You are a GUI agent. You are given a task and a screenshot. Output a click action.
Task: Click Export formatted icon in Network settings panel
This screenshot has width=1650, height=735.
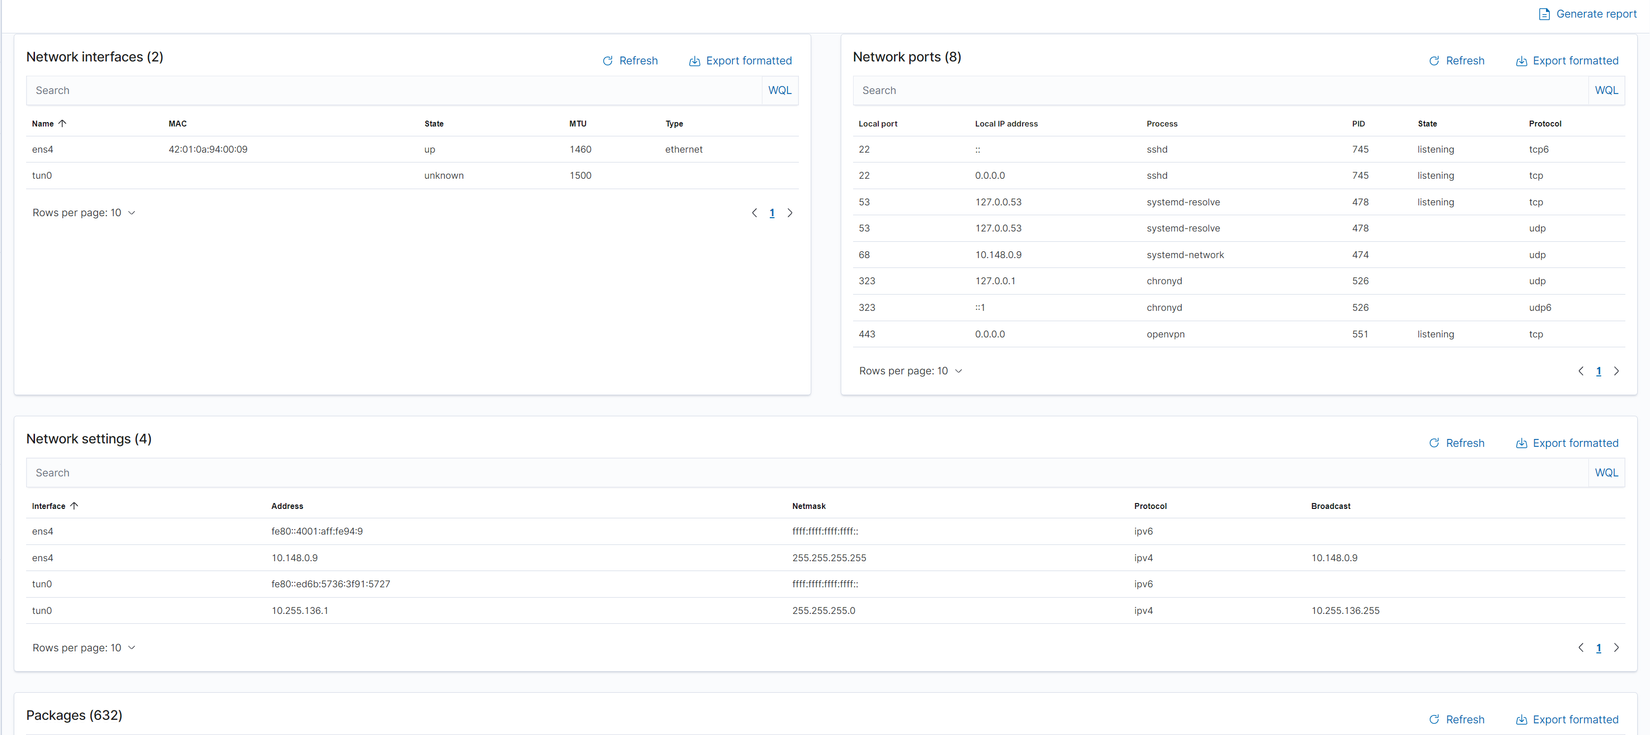1521,443
